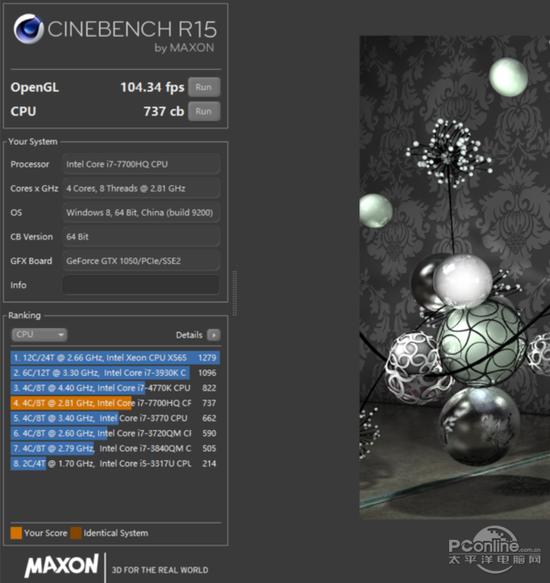This screenshot has width=550, height=583.
Task: Select the i5-3317U ranking entry
Action: 115,464
